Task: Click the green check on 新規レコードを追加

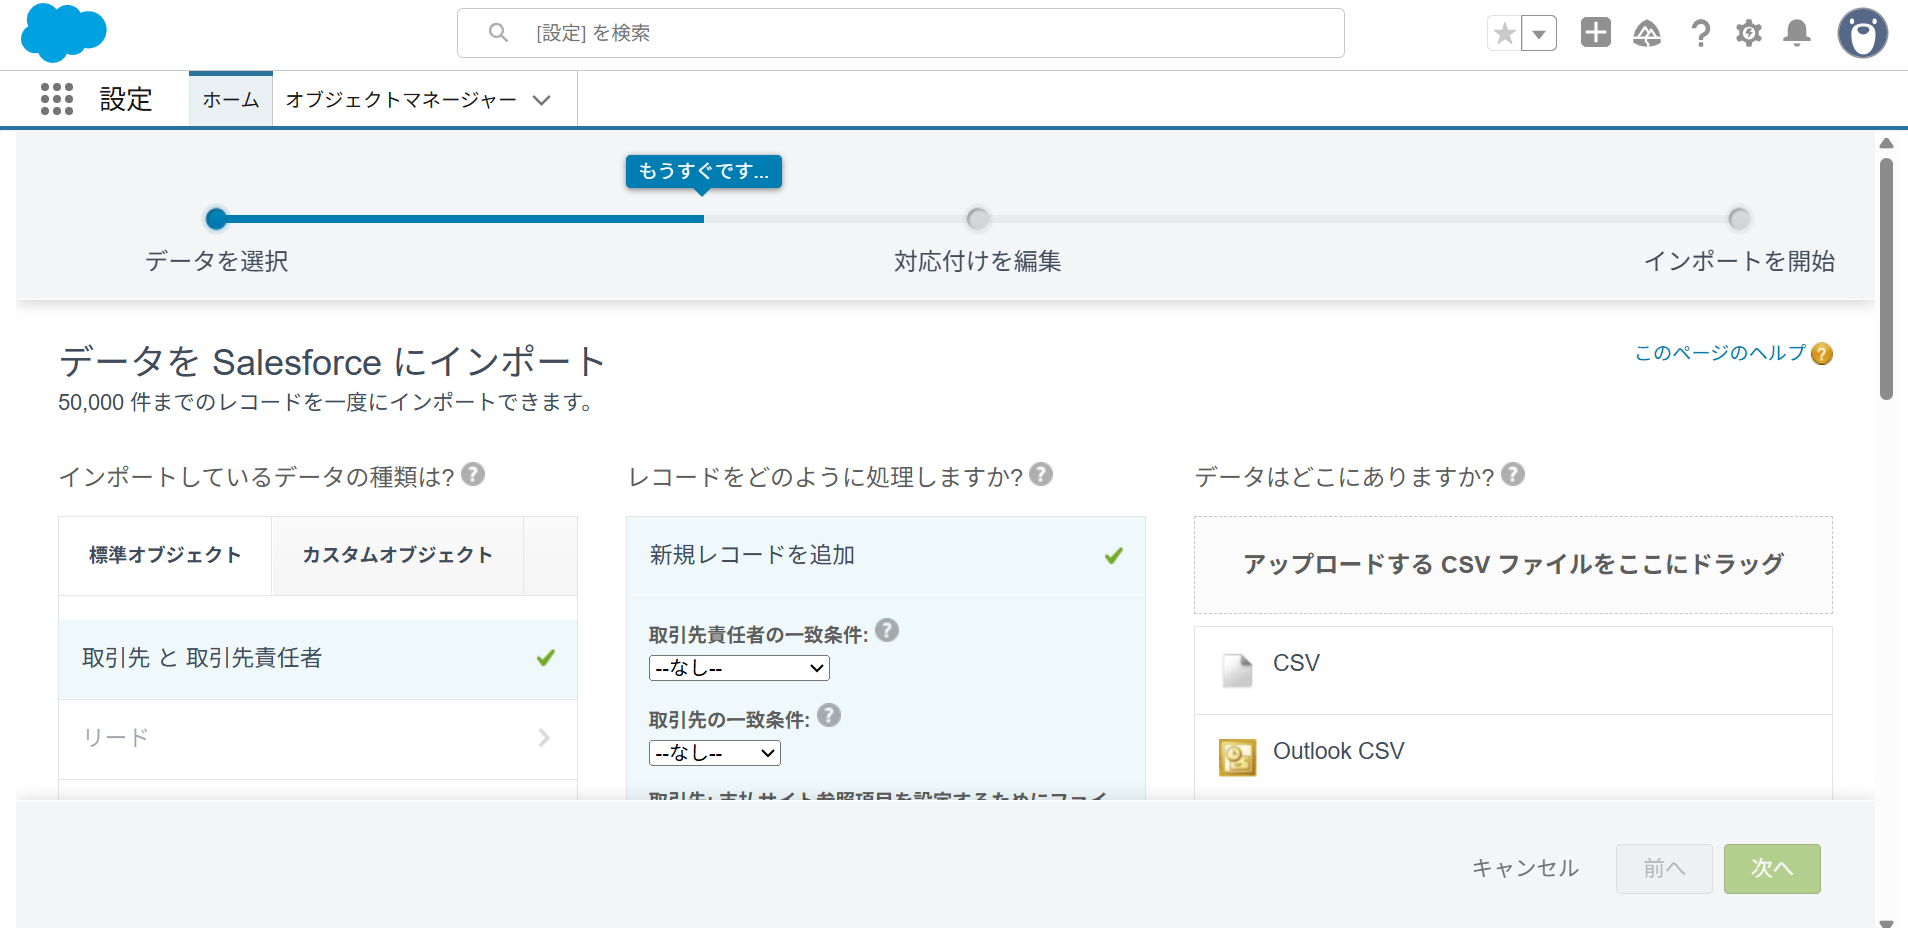Action: 1113,556
